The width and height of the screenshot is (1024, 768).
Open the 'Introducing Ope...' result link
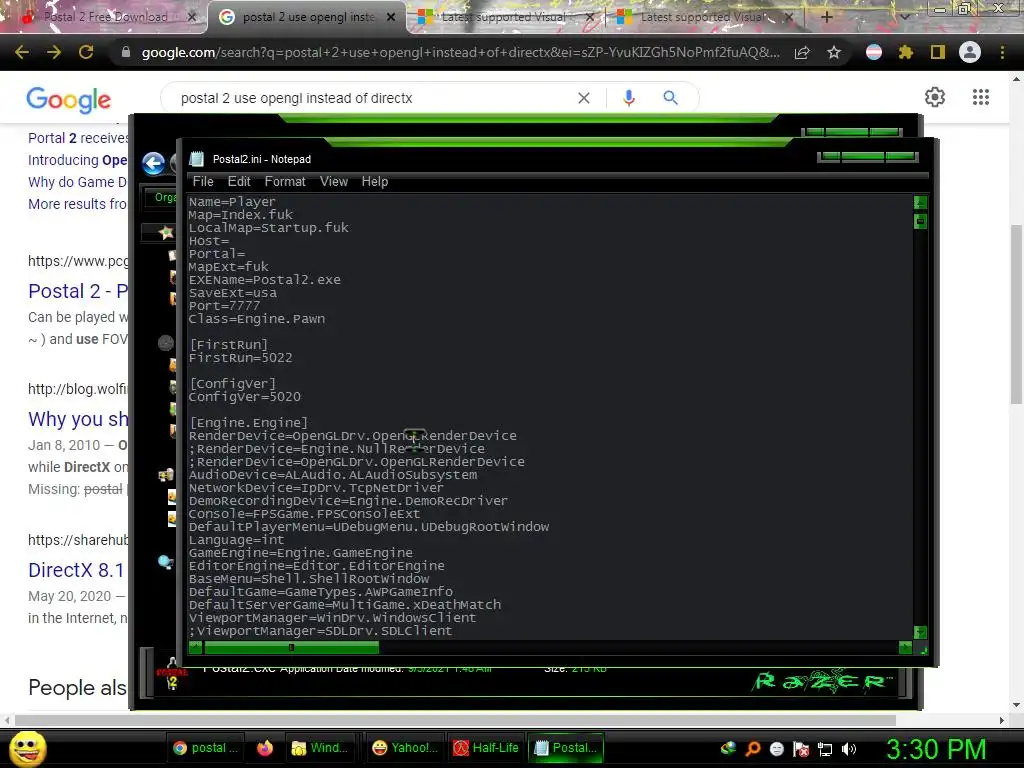pos(78,160)
